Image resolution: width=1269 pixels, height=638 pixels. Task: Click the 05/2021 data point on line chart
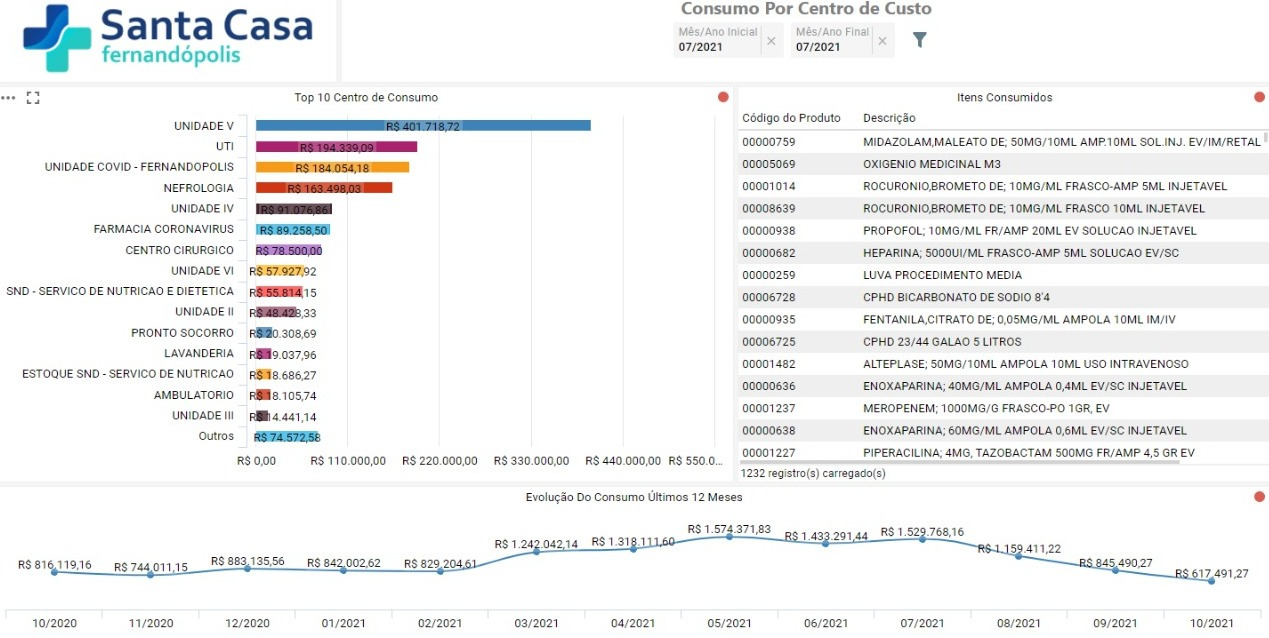pos(729,537)
